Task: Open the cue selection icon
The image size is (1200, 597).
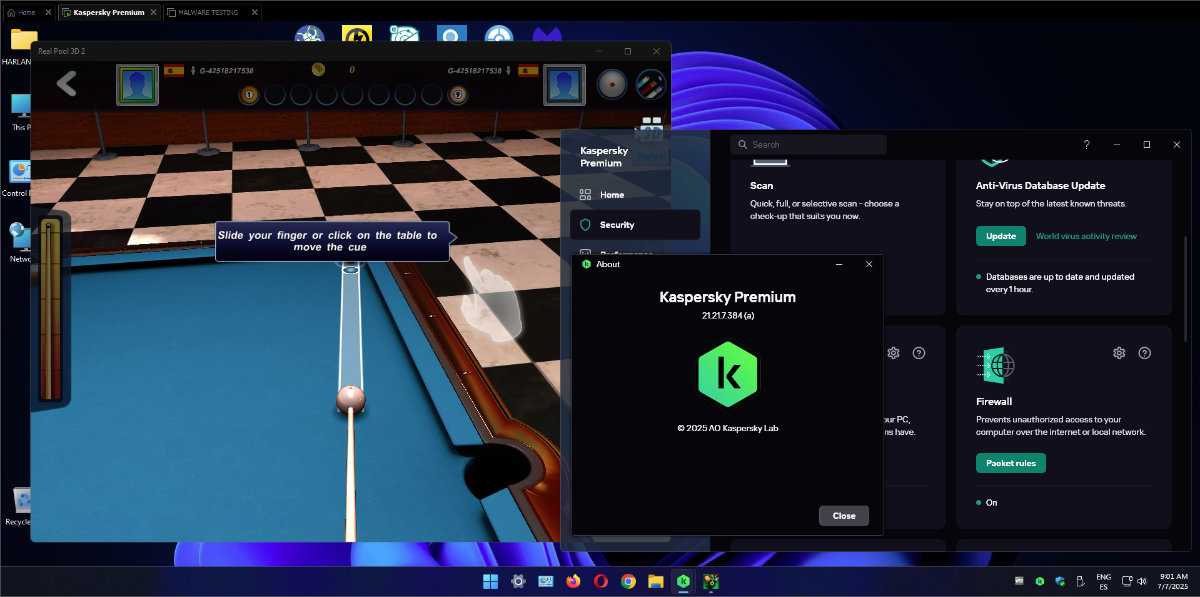Action: [651, 84]
